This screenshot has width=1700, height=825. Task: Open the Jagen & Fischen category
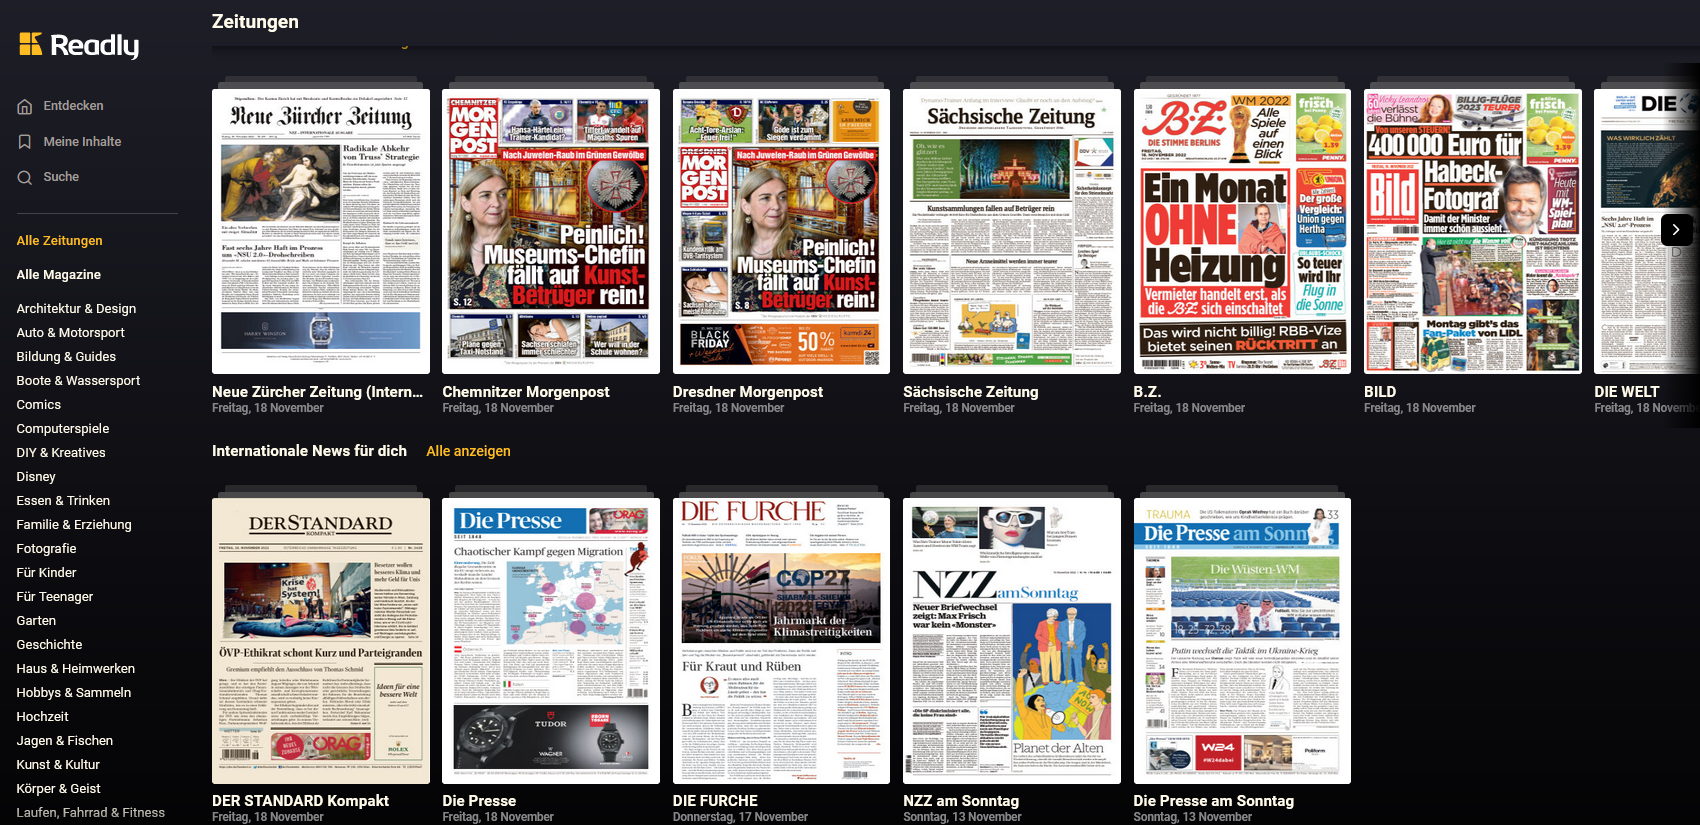[64, 741]
